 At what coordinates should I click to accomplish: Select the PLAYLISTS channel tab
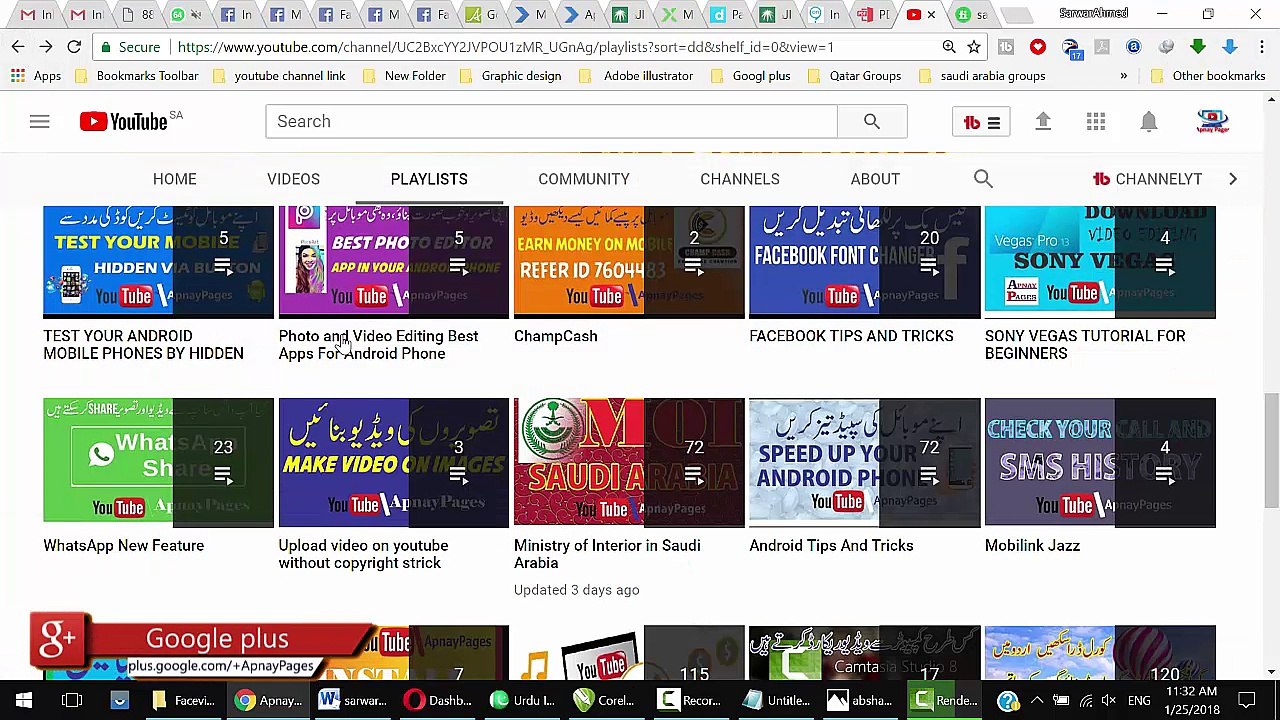tap(429, 179)
